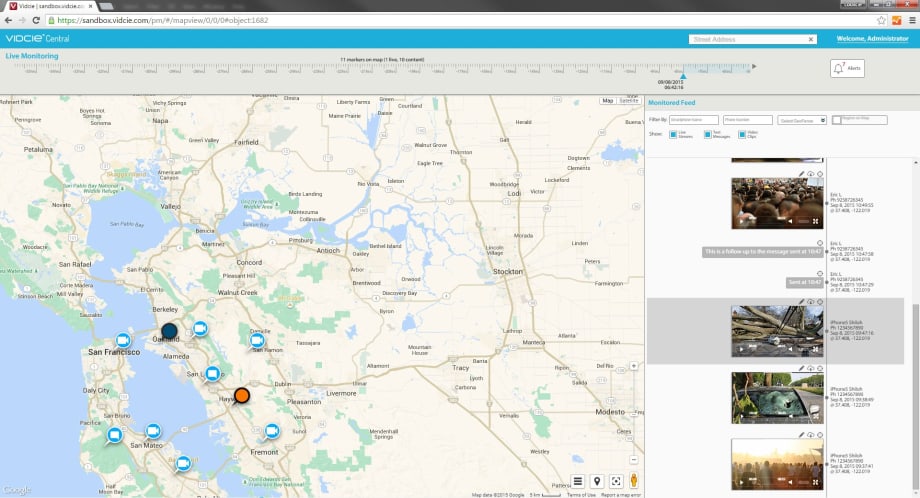
Task: Click the map location pin tool
Action: pyautogui.click(x=597, y=481)
